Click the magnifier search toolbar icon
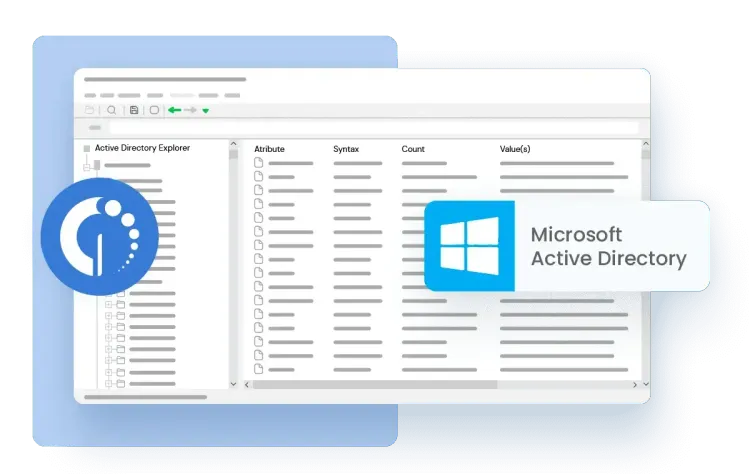 112,110
